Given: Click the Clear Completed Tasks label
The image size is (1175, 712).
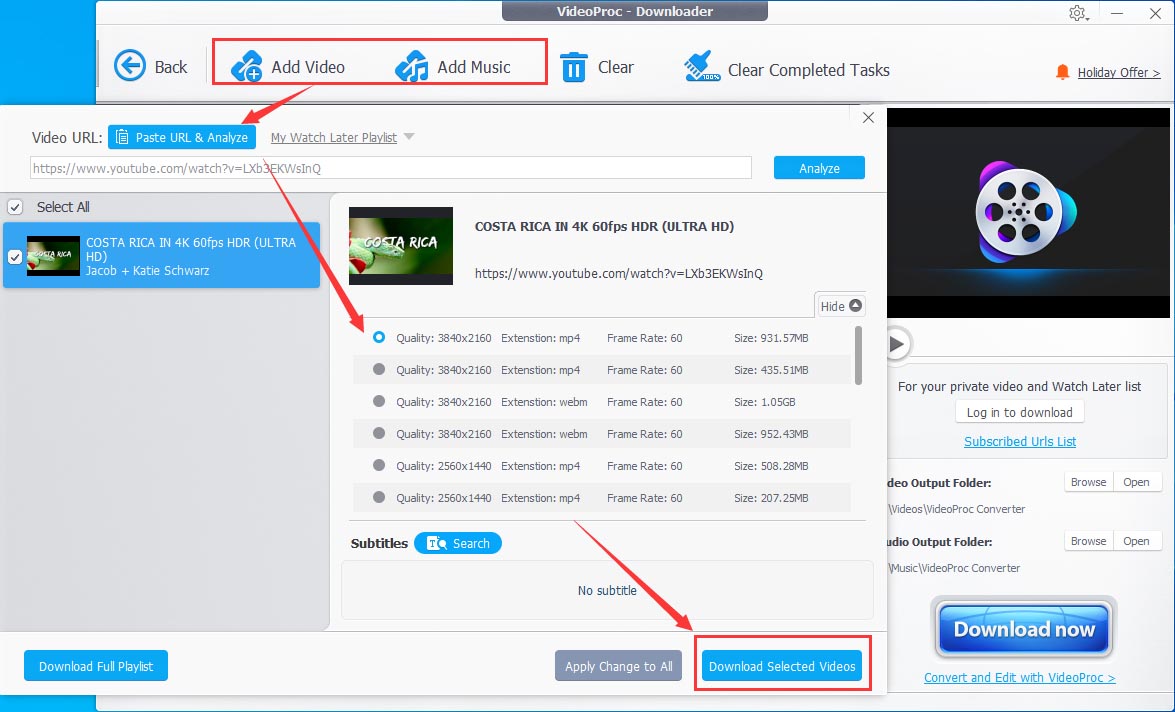Looking at the screenshot, I should pyautogui.click(x=809, y=70).
